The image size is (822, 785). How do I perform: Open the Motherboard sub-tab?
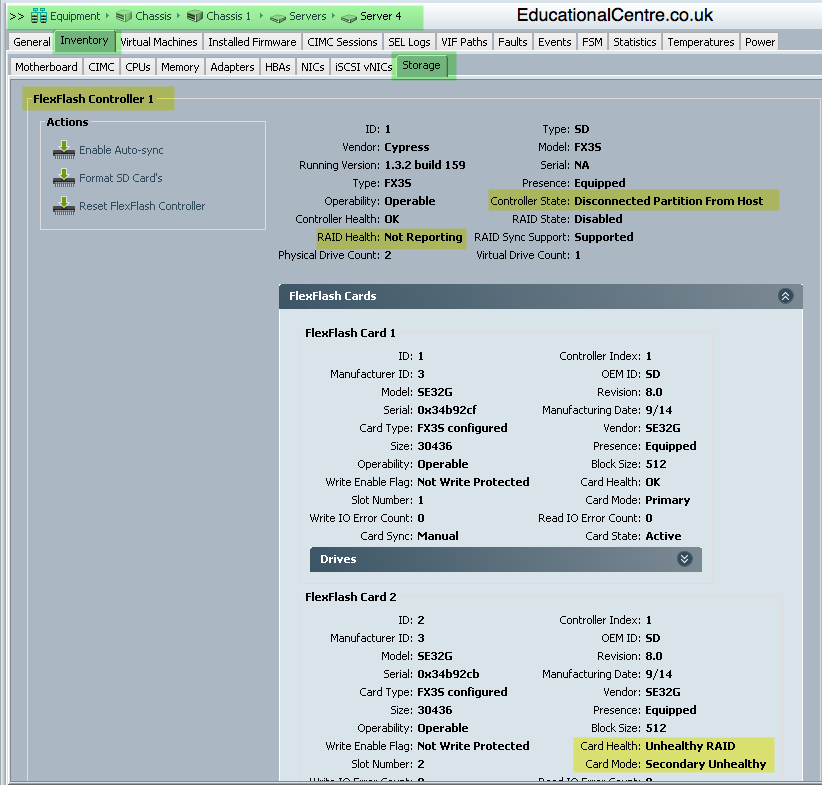[46, 67]
